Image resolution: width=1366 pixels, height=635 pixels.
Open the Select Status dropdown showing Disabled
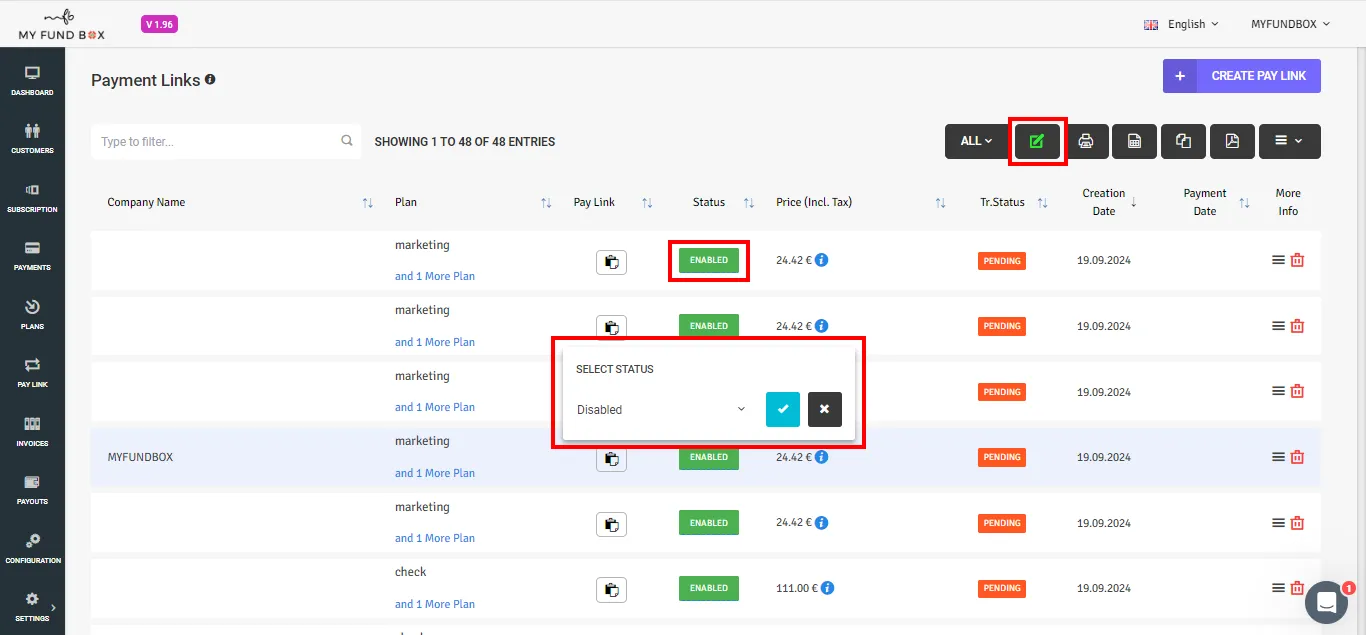tap(661, 409)
